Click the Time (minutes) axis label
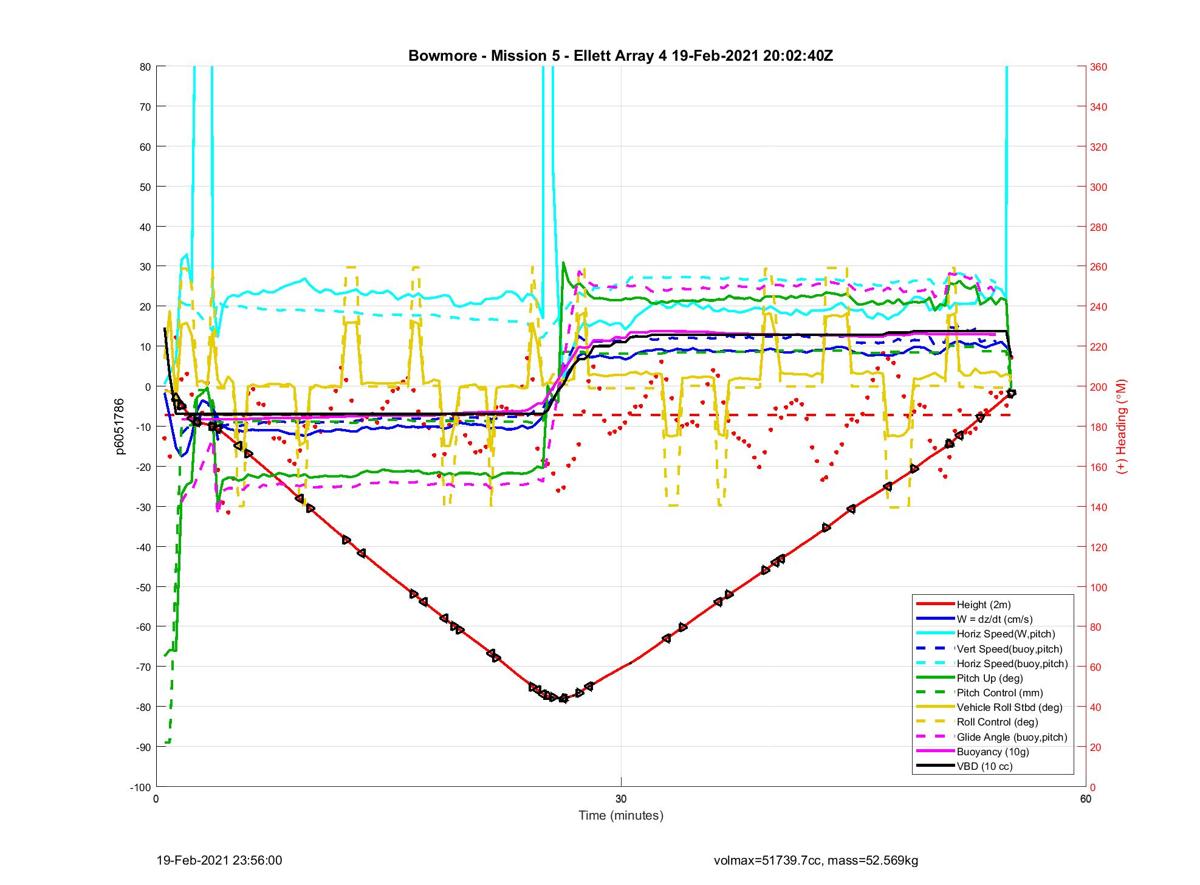 pos(621,815)
